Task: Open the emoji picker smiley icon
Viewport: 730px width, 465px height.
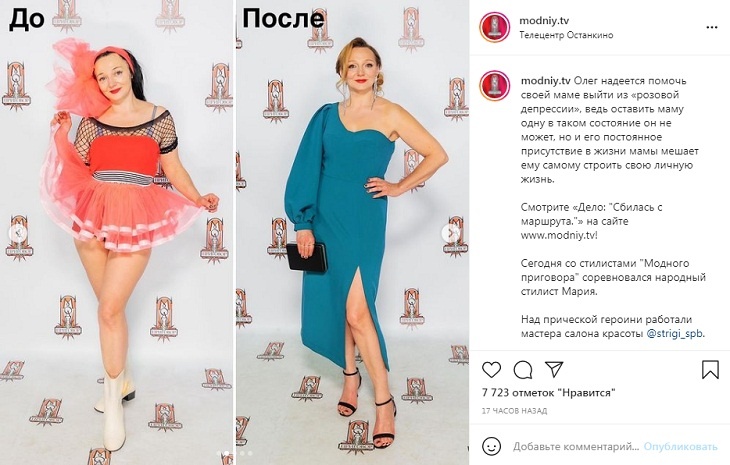Action: 491,446
